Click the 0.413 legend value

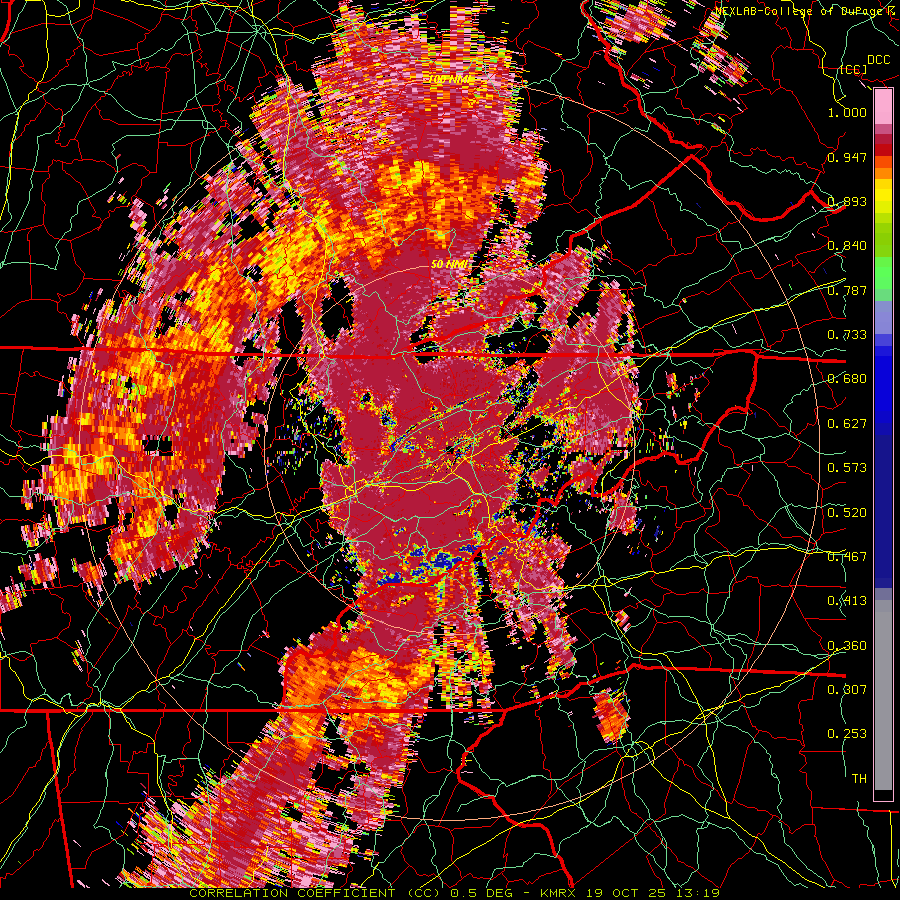pyautogui.click(x=847, y=601)
